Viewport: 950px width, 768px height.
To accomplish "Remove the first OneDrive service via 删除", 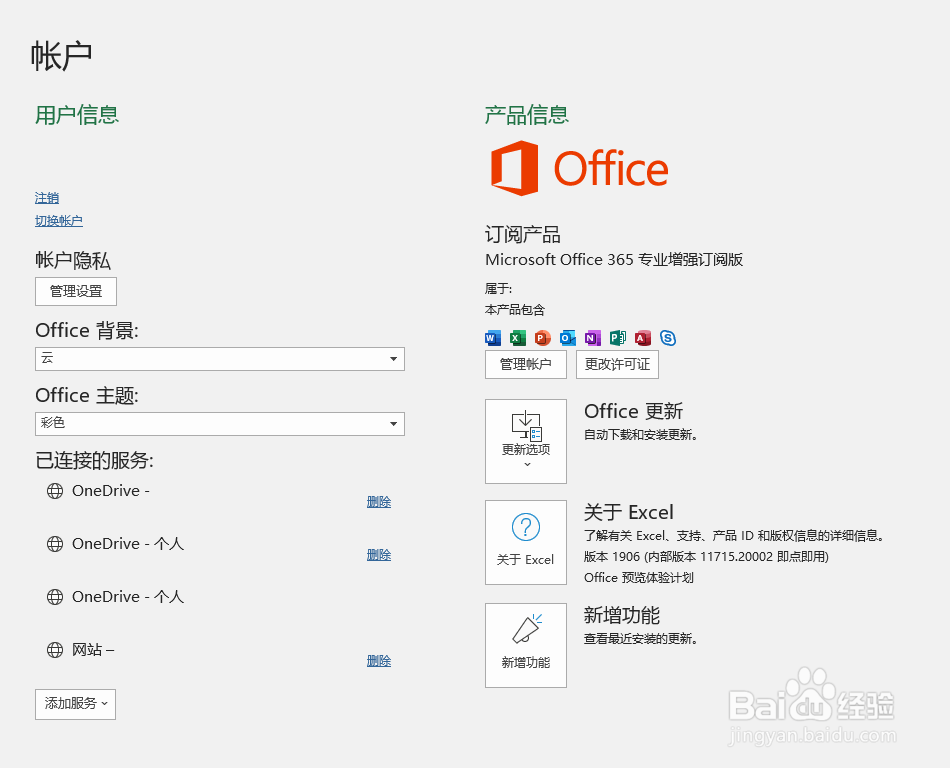I will pyautogui.click(x=379, y=502).
